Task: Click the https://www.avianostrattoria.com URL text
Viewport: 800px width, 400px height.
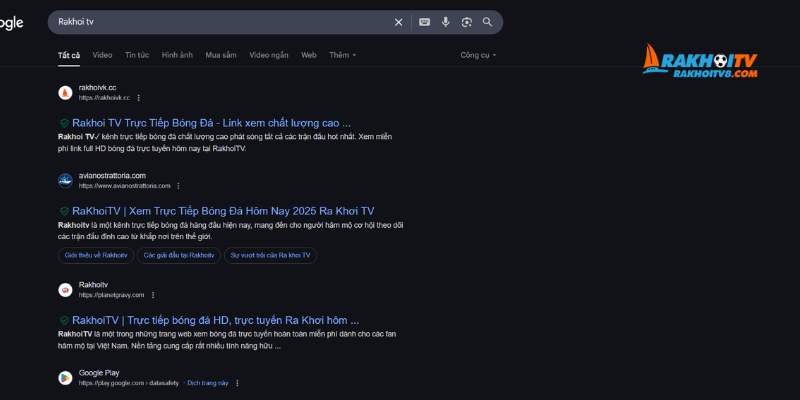Action: coord(124,186)
